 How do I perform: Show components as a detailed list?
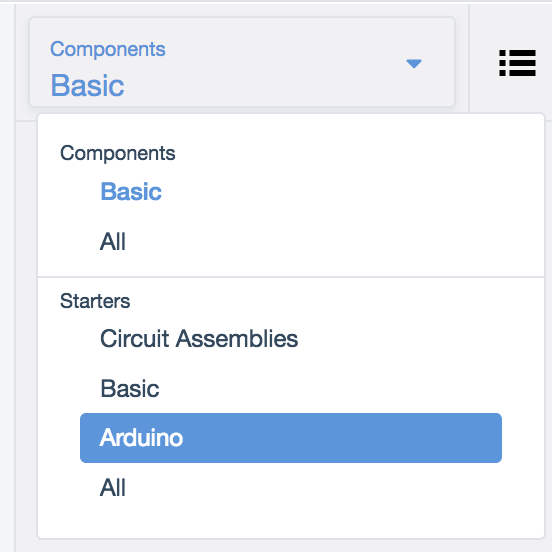(x=517, y=63)
